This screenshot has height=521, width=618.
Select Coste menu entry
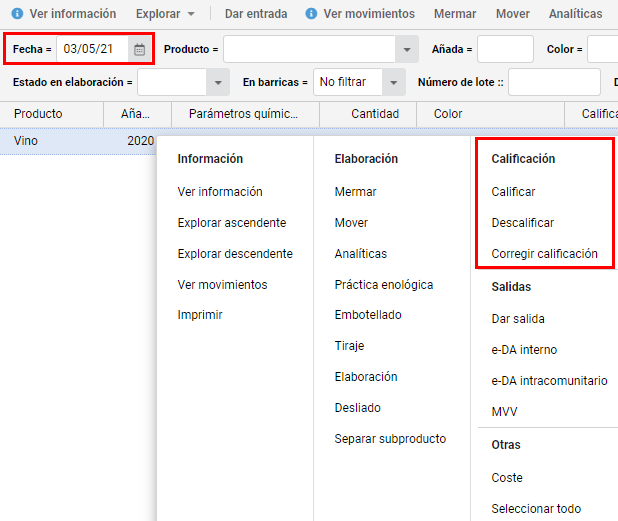pyautogui.click(x=507, y=478)
